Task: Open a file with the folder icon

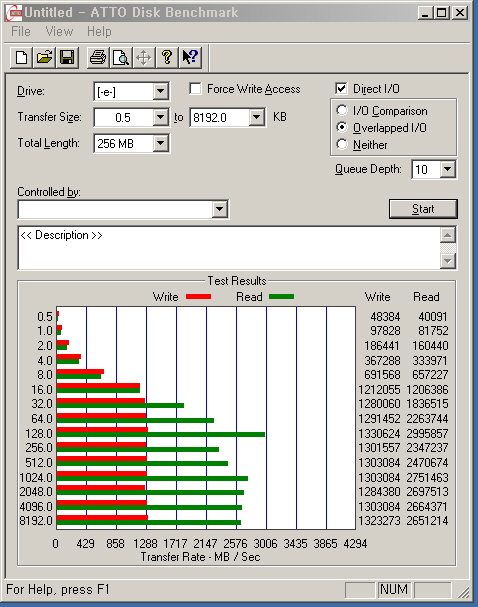Action: pos(44,58)
